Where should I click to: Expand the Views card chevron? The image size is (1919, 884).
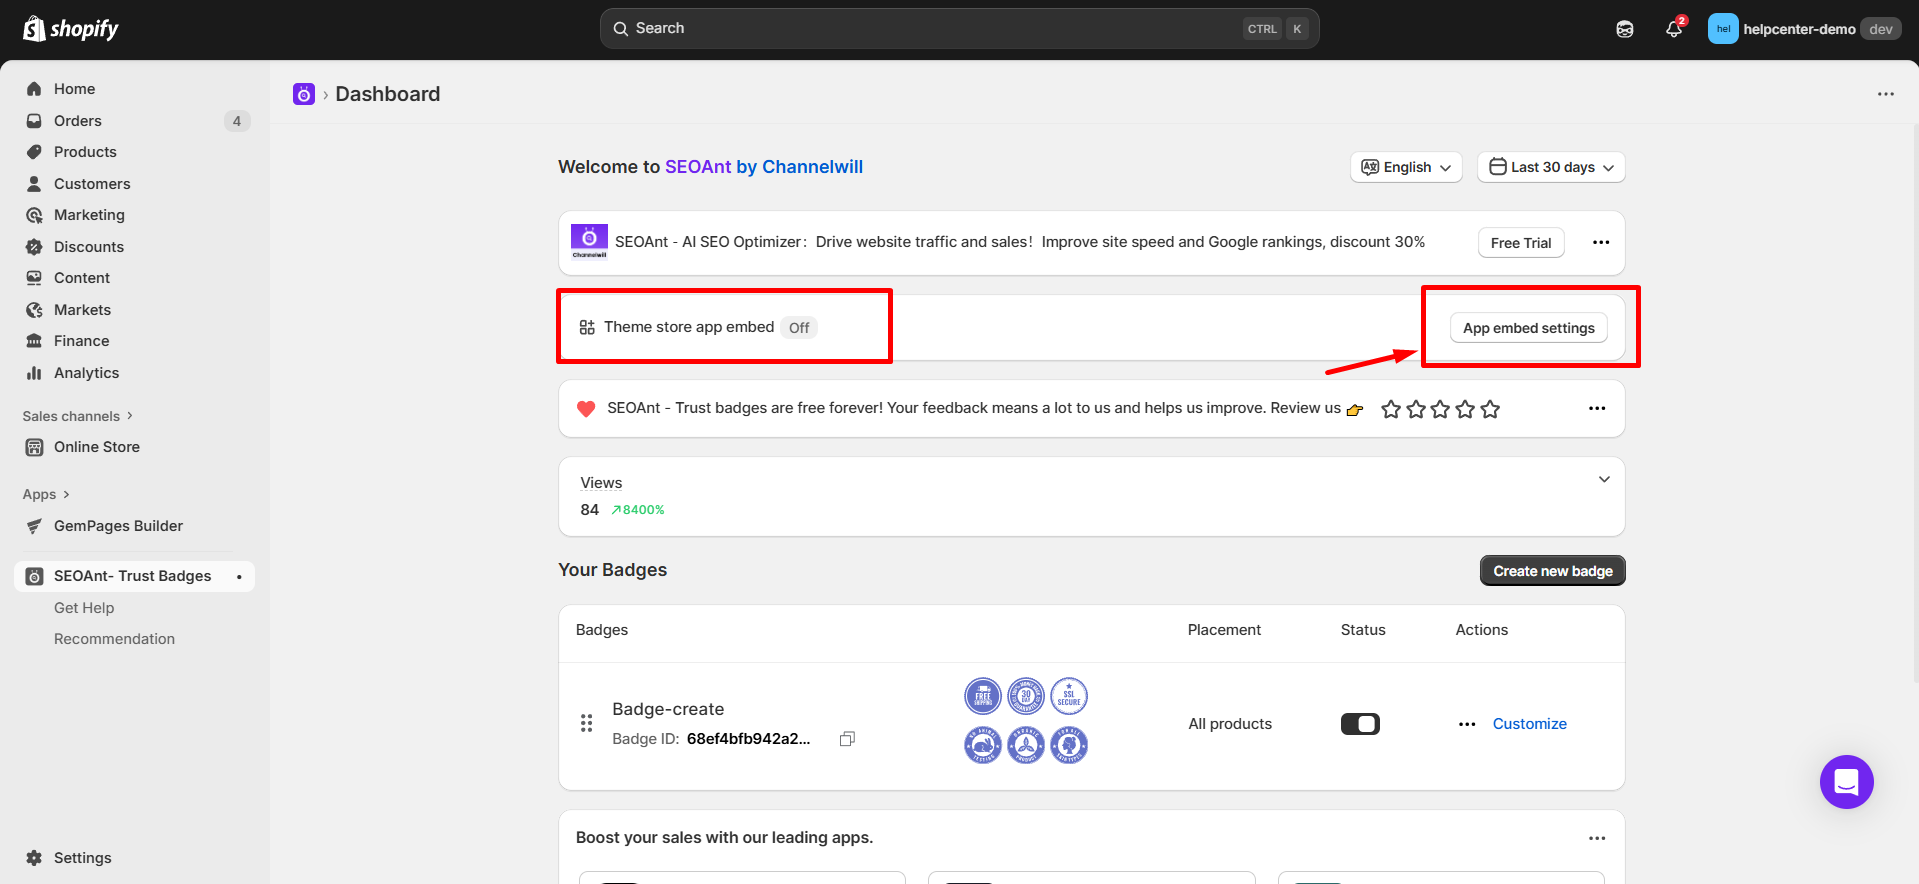[x=1604, y=480]
